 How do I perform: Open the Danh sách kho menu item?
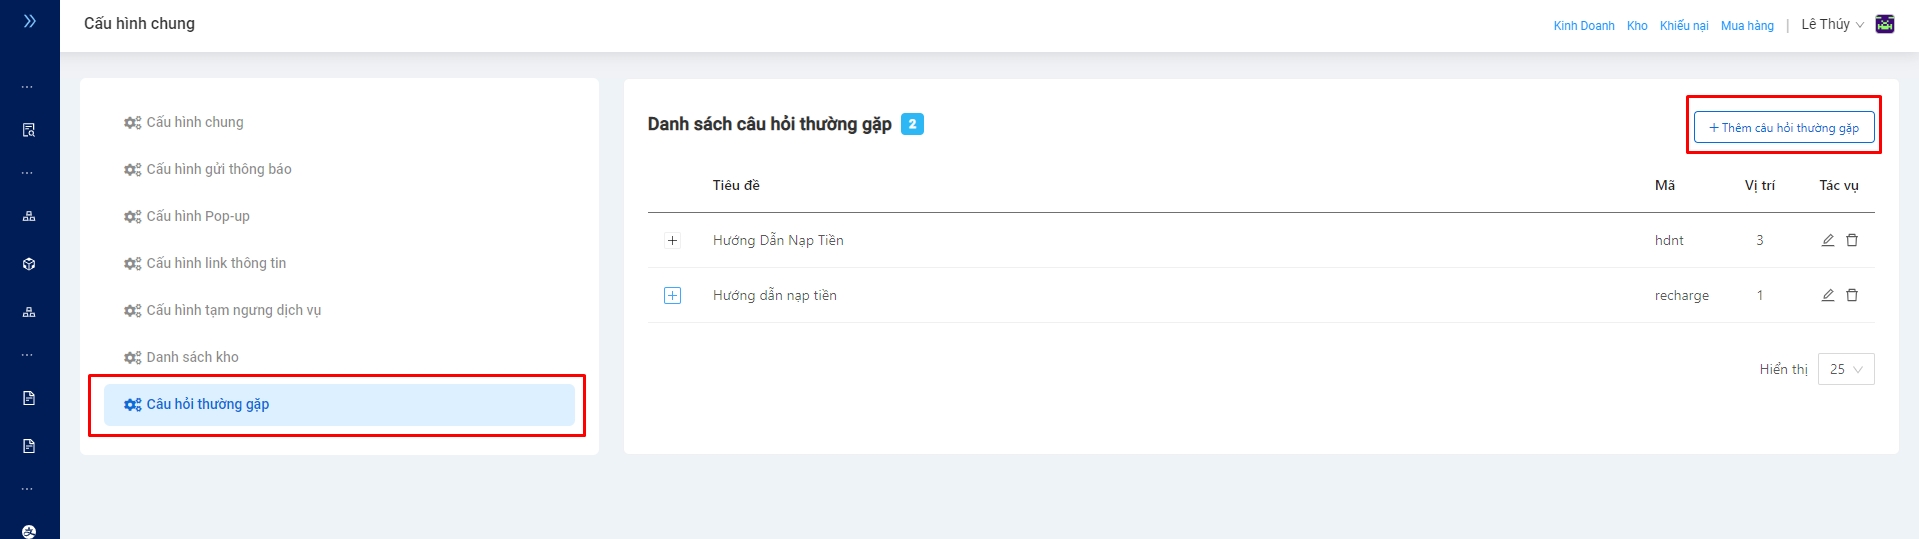pyautogui.click(x=192, y=357)
